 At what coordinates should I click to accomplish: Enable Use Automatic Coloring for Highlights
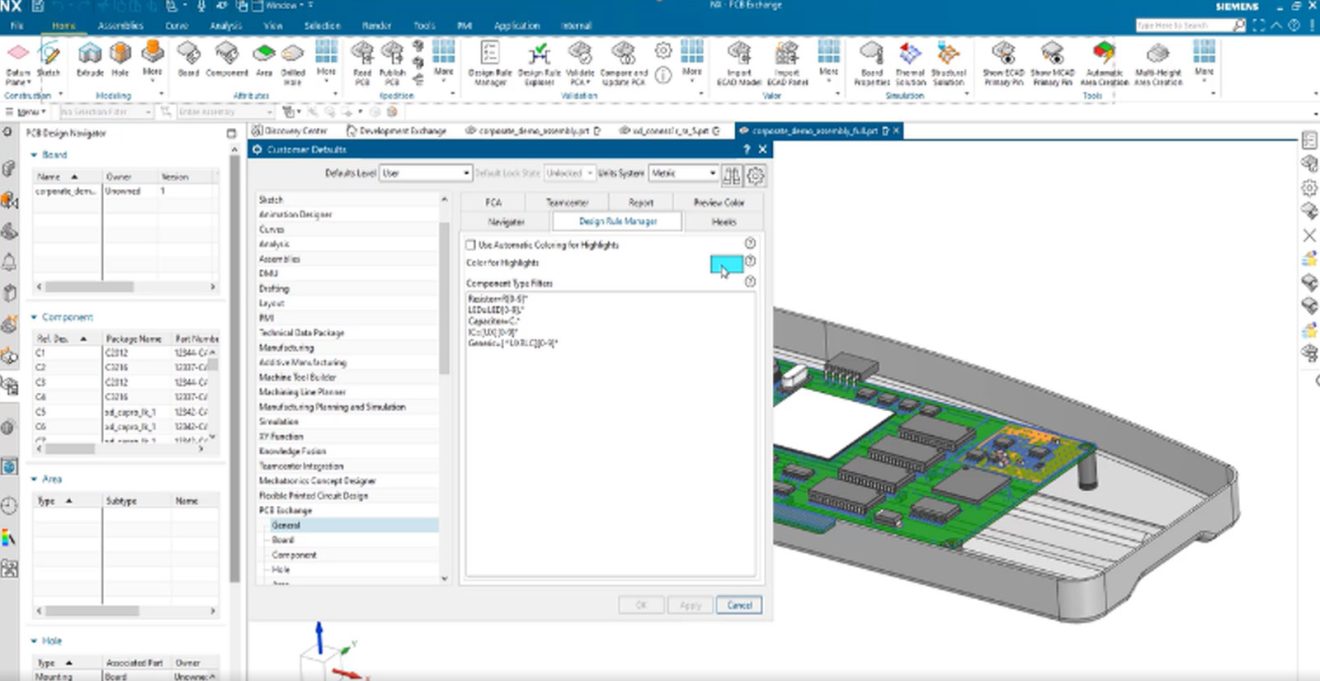point(470,243)
